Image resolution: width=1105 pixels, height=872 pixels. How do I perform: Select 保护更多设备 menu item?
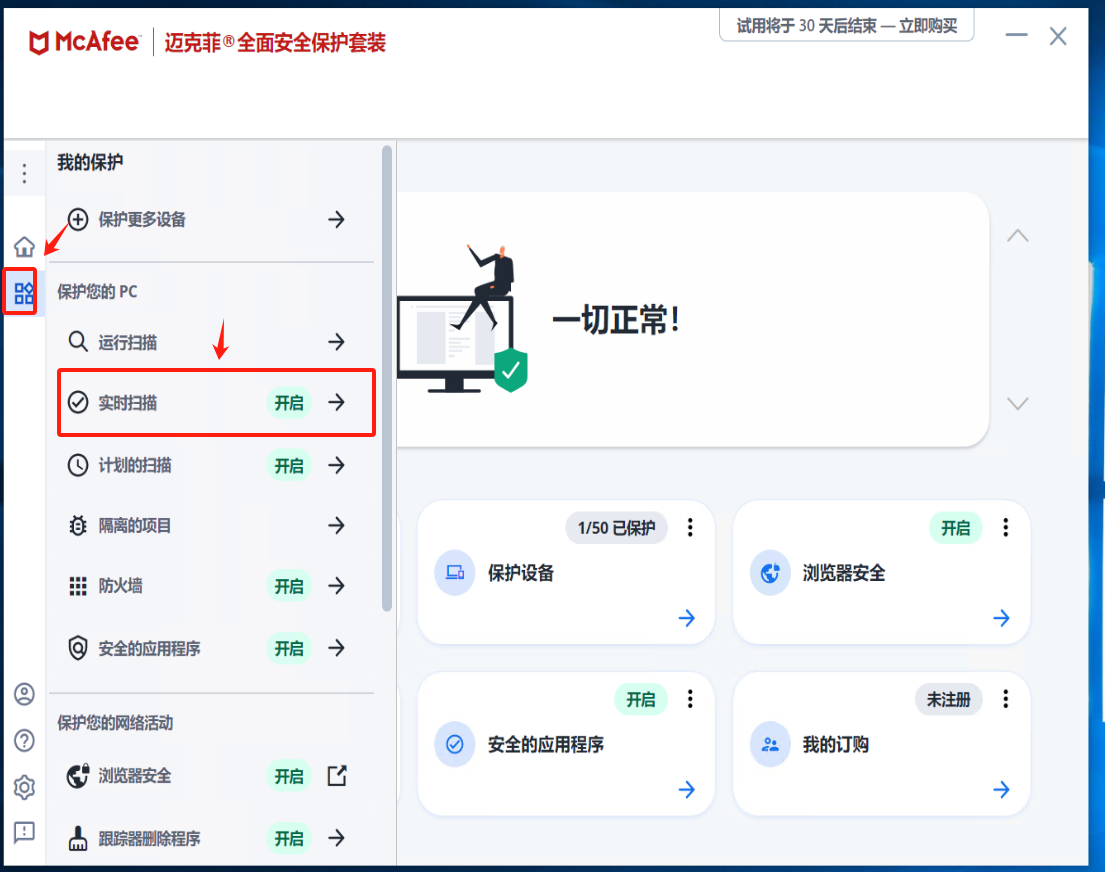(214, 219)
